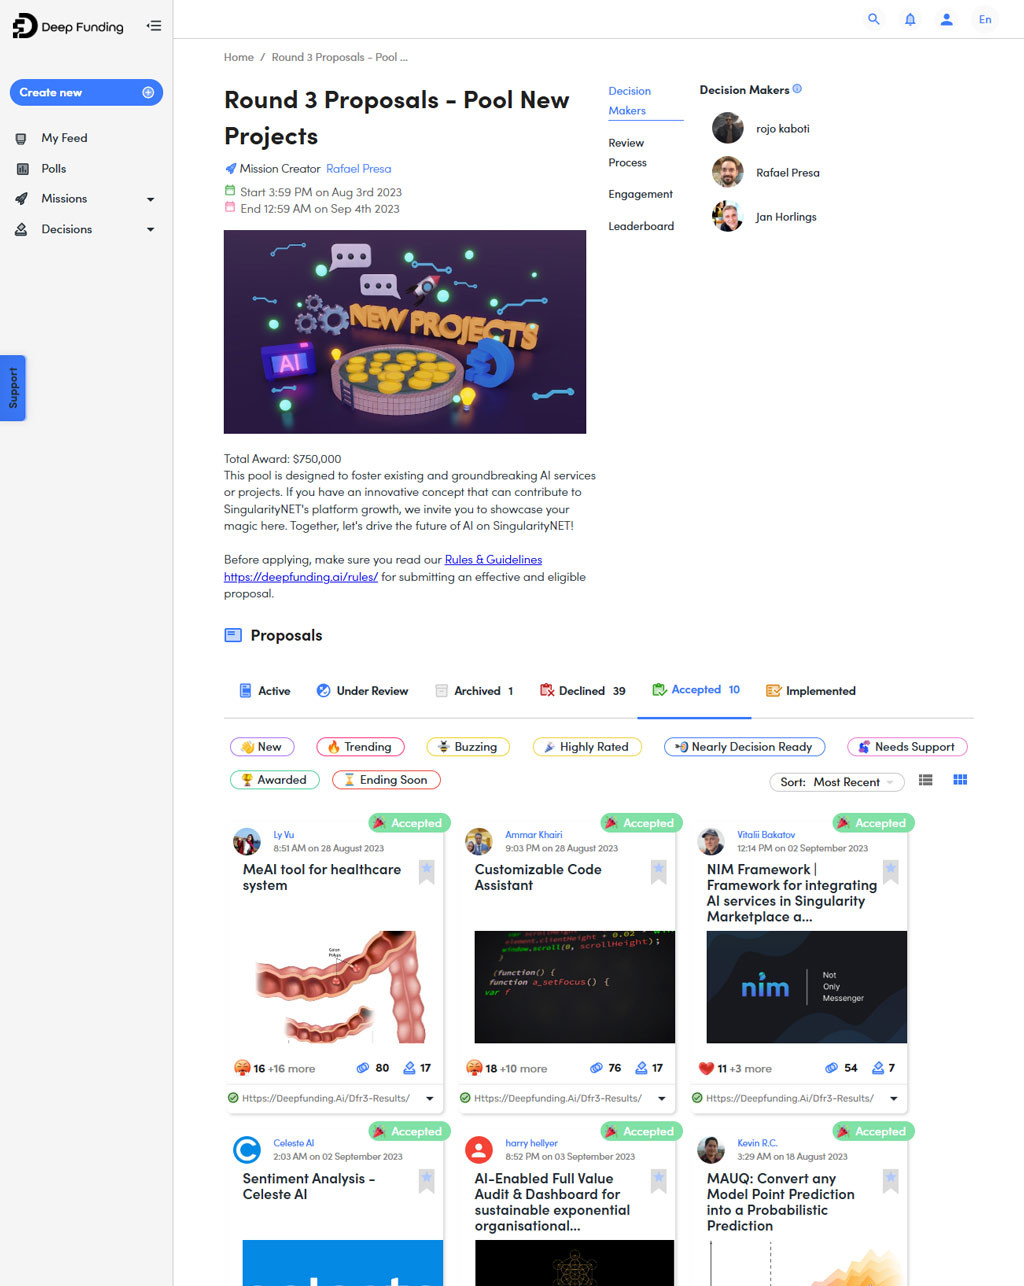Open Celeste AI avatar

tap(247, 1150)
